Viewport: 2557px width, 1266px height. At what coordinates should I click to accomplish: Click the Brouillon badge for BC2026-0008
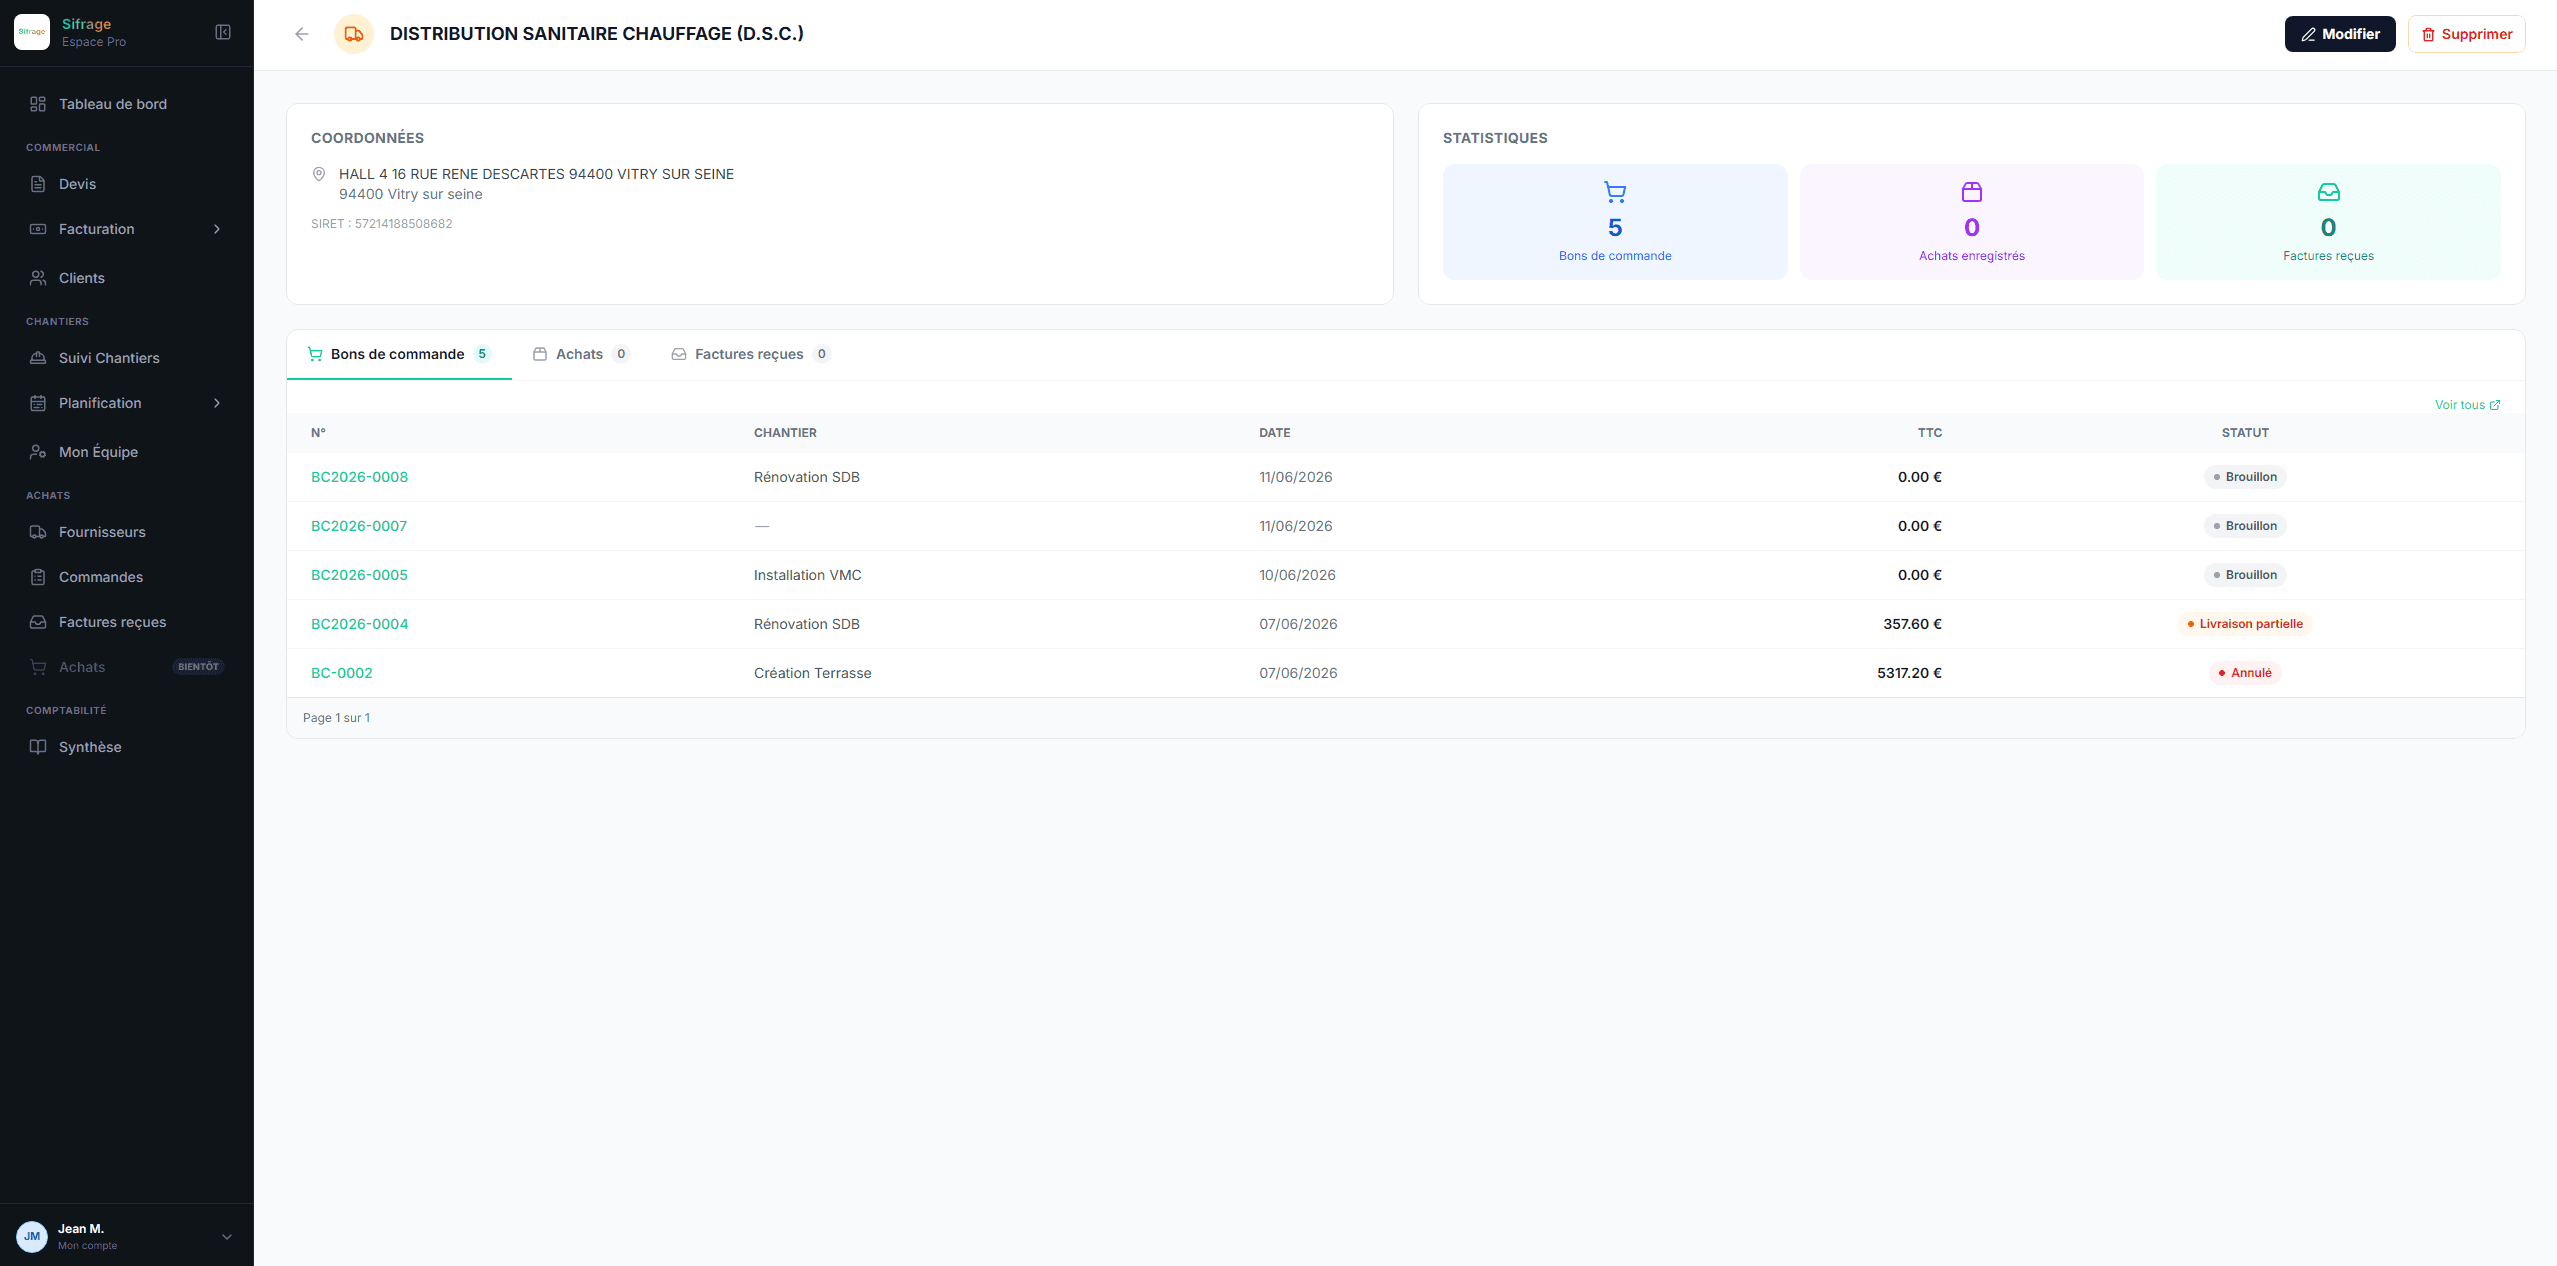pyautogui.click(x=2245, y=477)
